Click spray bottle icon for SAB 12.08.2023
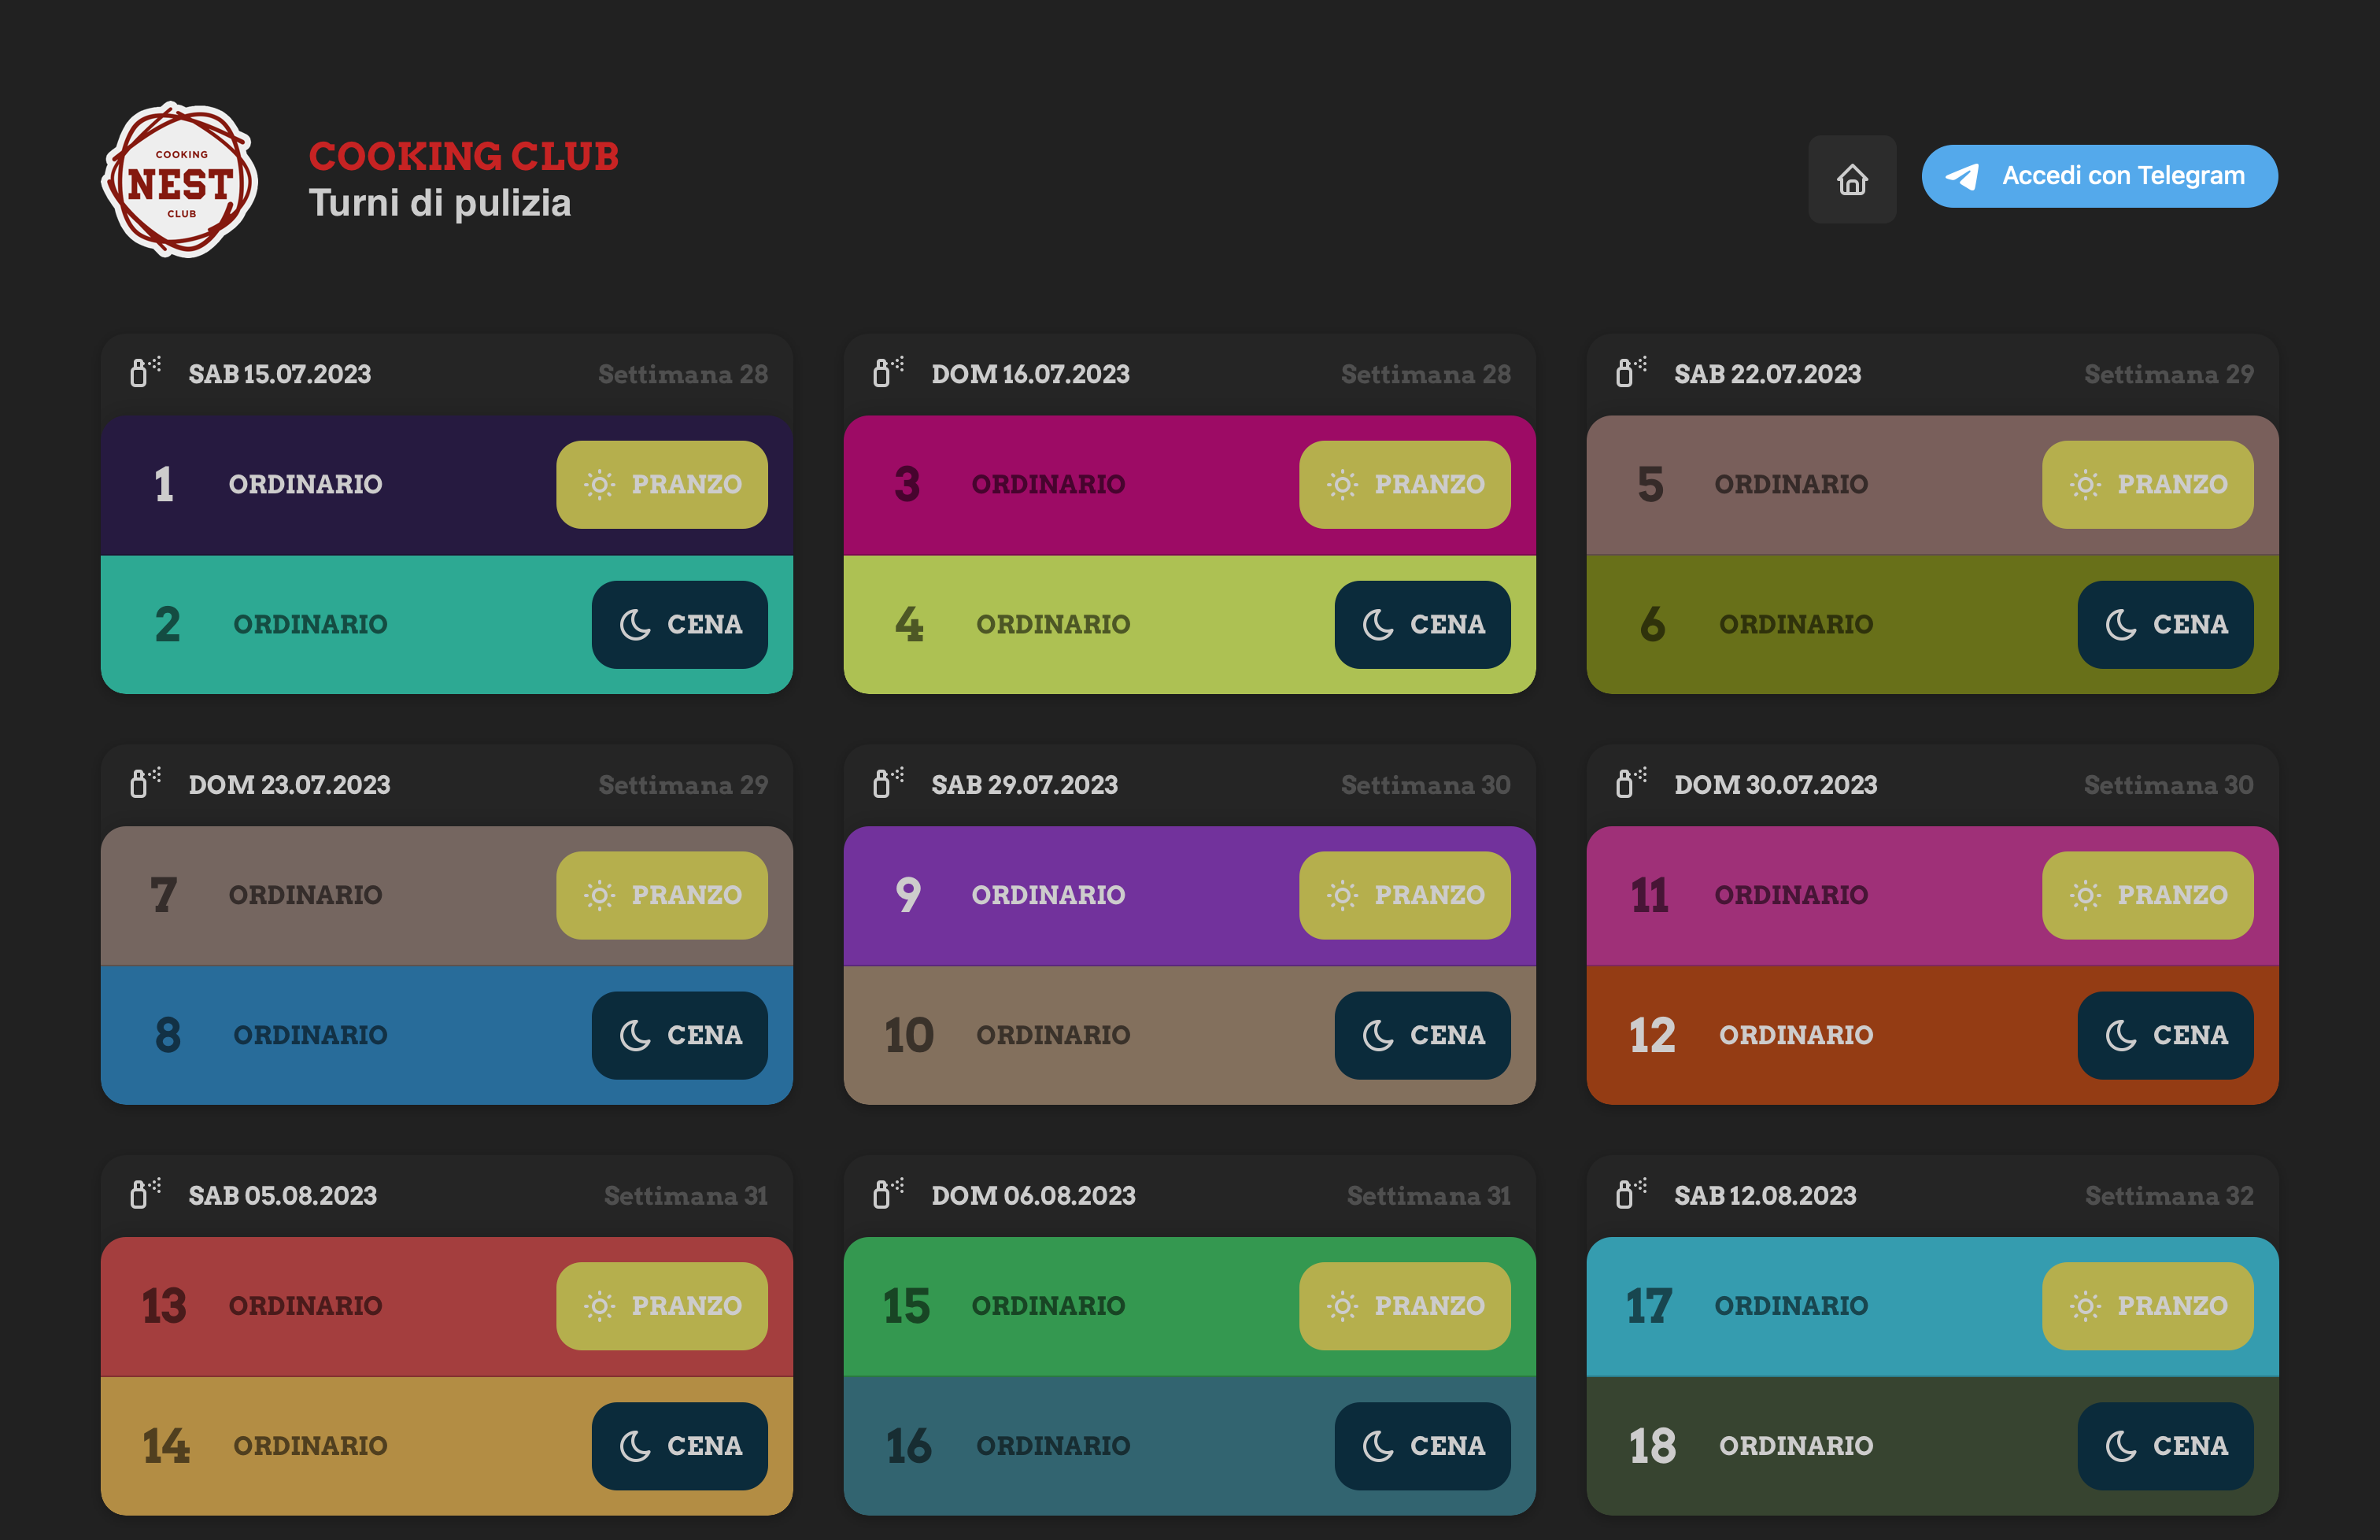The height and width of the screenshot is (1540, 2380). [x=1630, y=1193]
